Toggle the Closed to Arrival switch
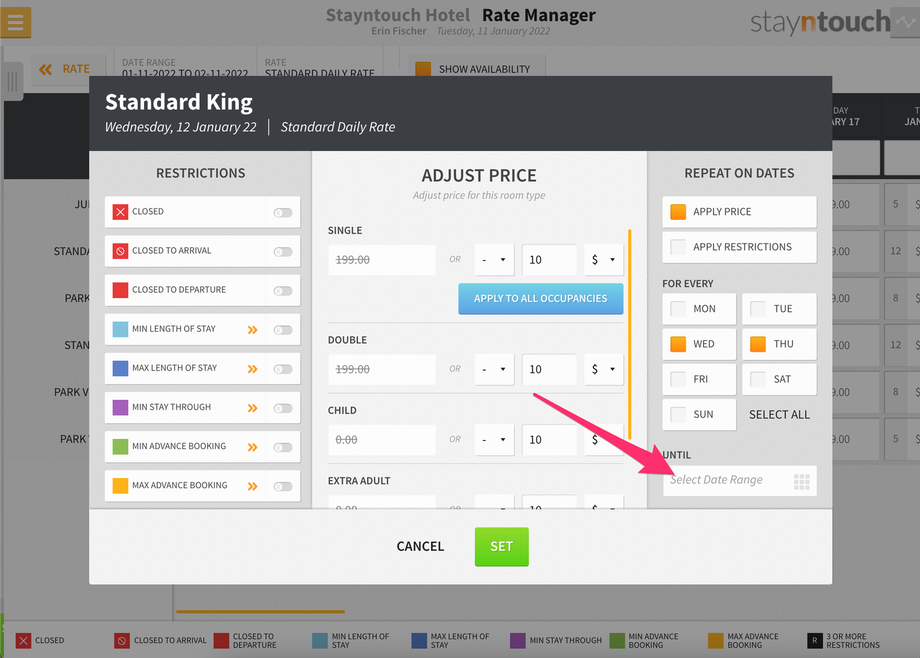The image size is (920, 658). [x=283, y=252]
